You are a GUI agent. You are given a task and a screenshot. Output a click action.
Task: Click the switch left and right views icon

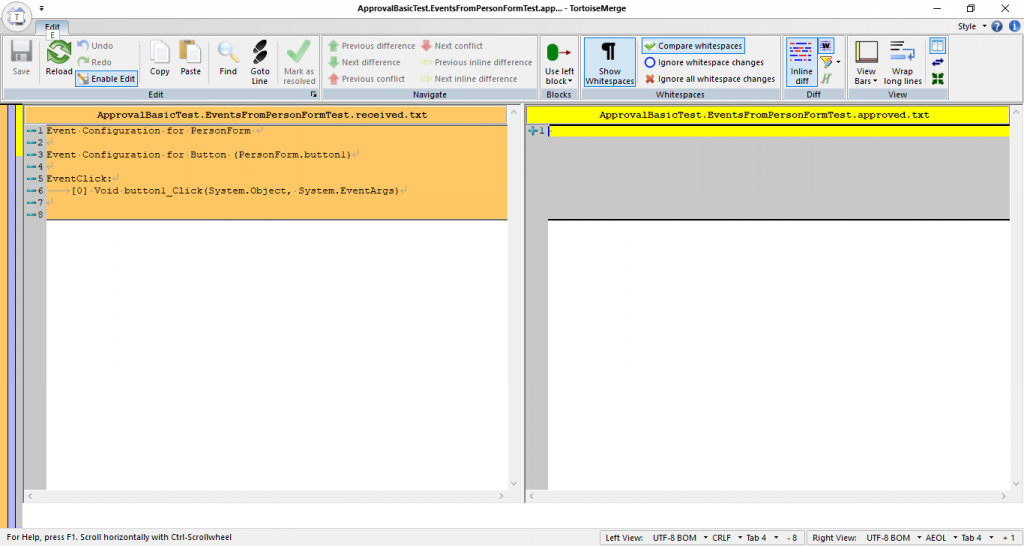[x=937, y=62]
